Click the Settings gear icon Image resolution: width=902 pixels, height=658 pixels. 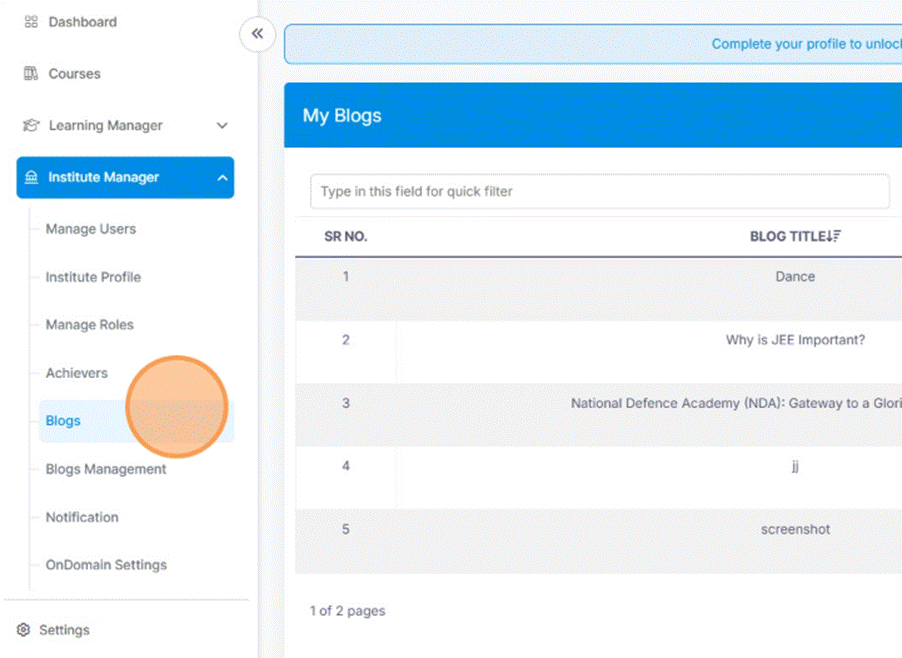click(x=24, y=630)
